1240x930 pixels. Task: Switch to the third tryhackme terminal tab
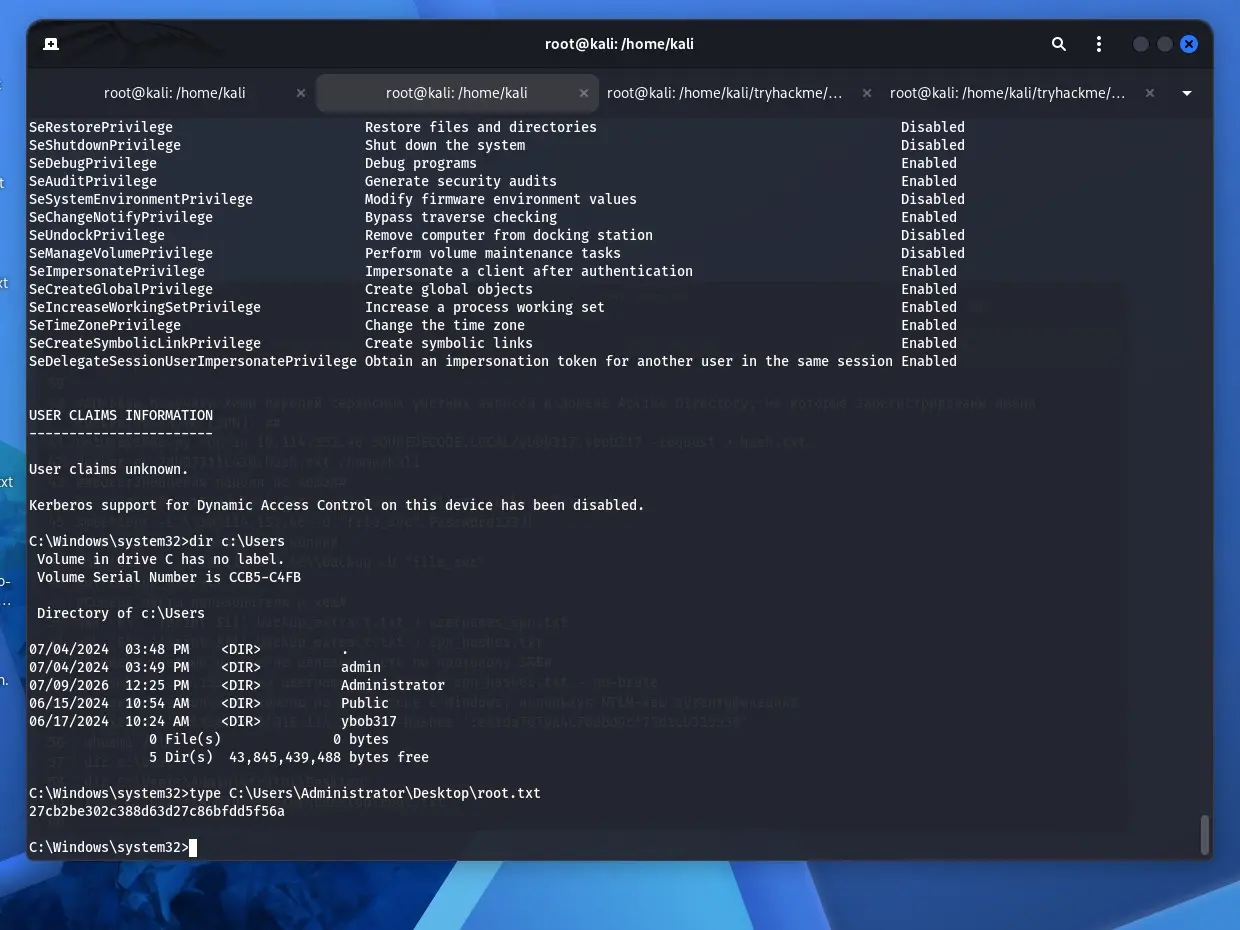[725, 93]
